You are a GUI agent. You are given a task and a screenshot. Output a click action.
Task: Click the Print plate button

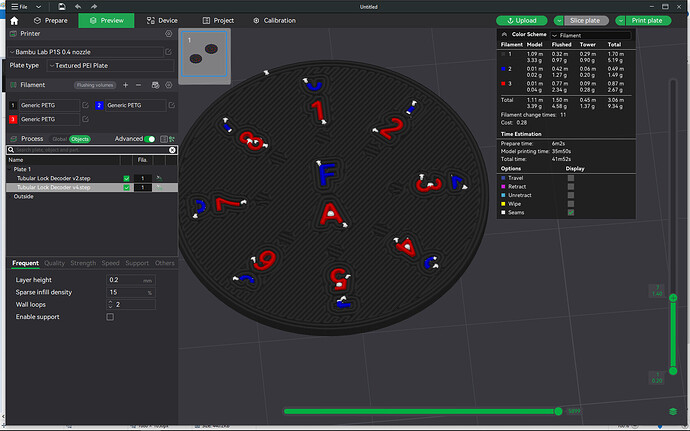point(648,21)
